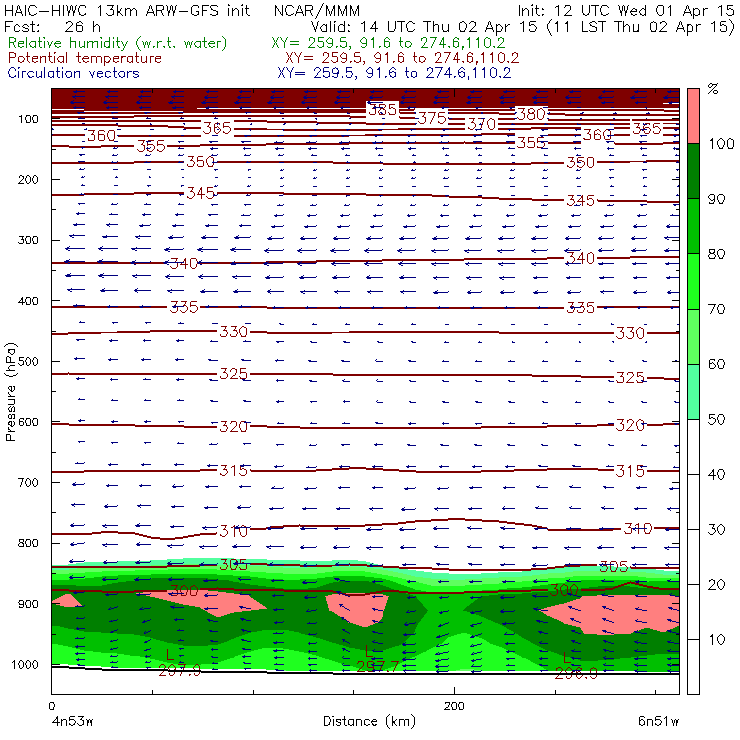The image size is (740, 740).
Task: Click the '800' pressure axis tick label
Action: (x=28, y=543)
